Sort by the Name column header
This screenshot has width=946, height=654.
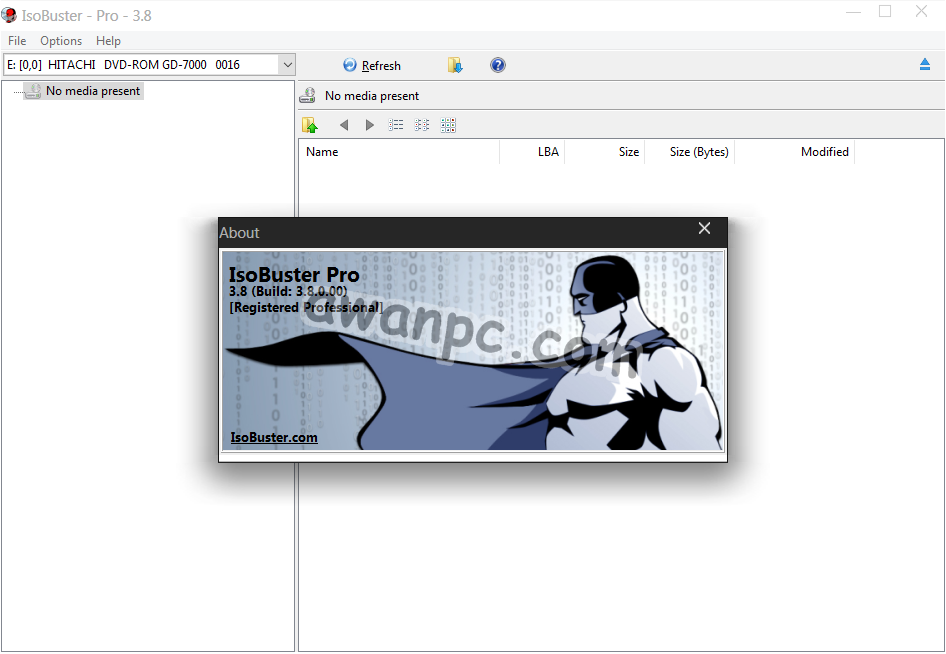click(x=399, y=152)
